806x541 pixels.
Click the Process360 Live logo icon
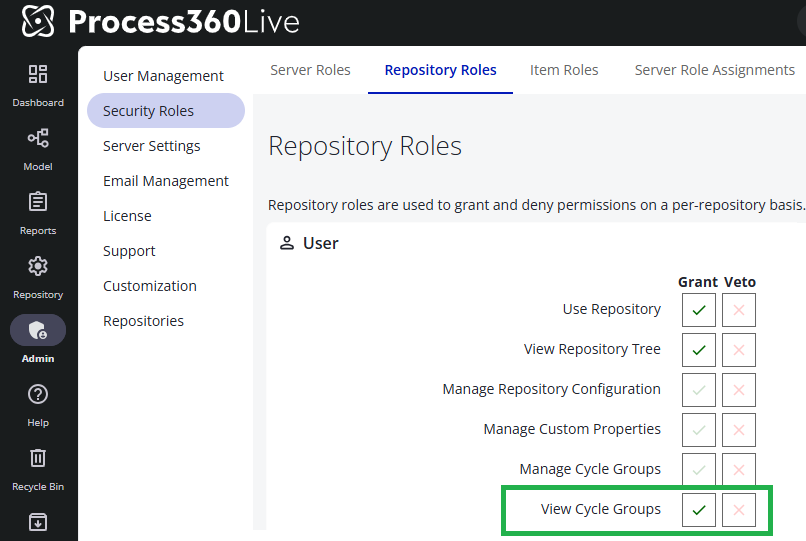(x=38, y=21)
